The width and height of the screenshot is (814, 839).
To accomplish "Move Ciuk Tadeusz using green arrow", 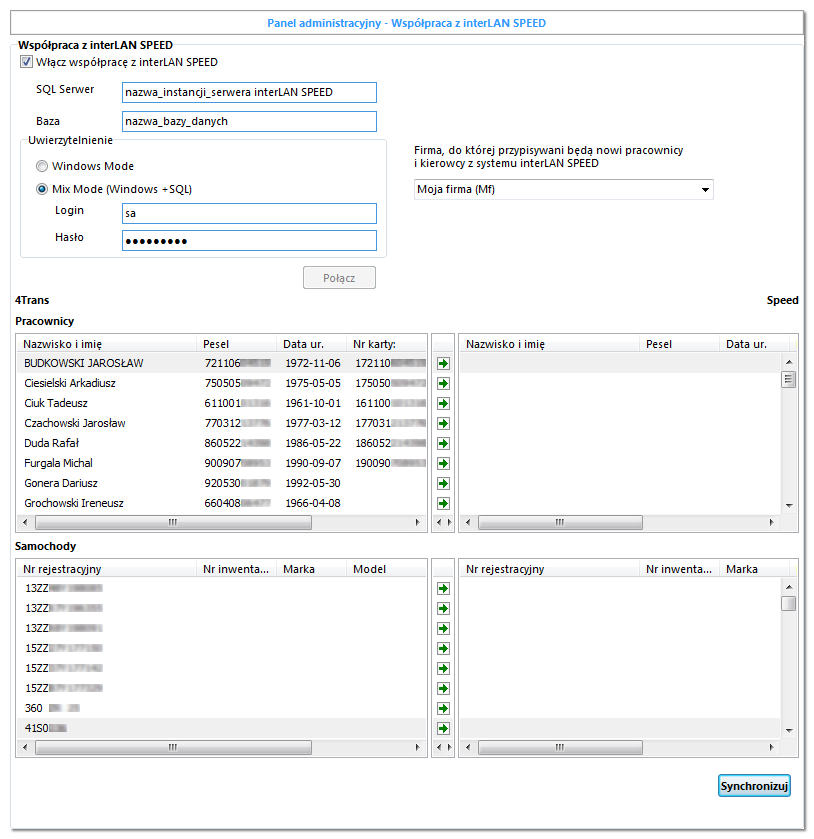I will coord(443,403).
